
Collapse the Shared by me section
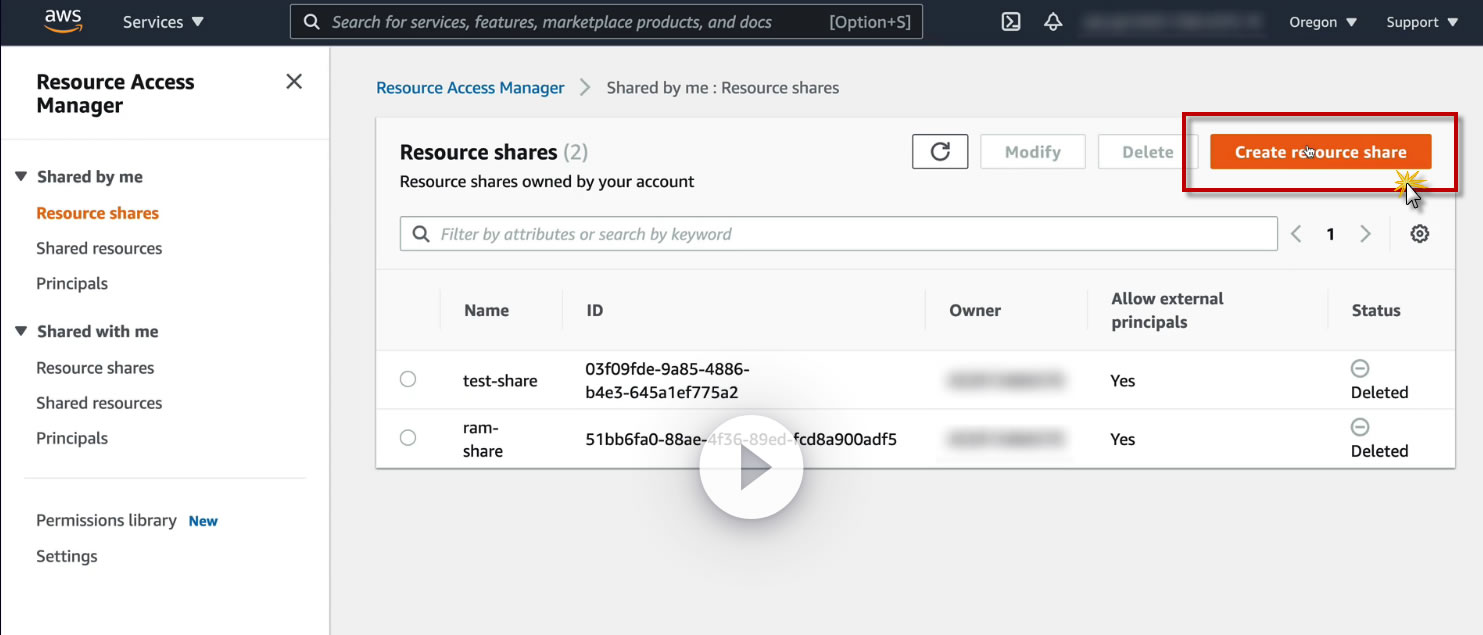pos(21,177)
